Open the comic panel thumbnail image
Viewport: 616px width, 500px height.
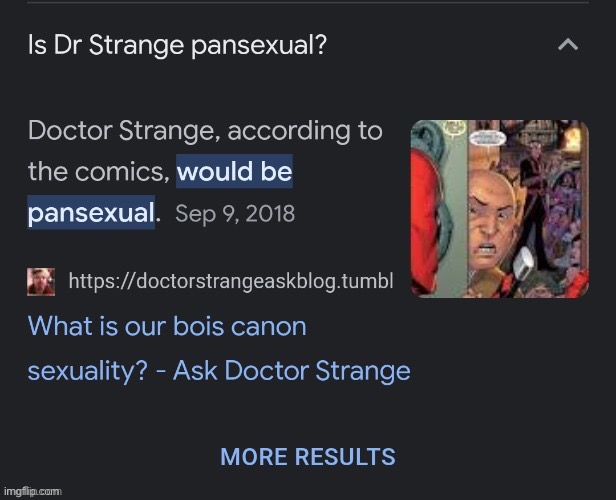click(x=500, y=208)
